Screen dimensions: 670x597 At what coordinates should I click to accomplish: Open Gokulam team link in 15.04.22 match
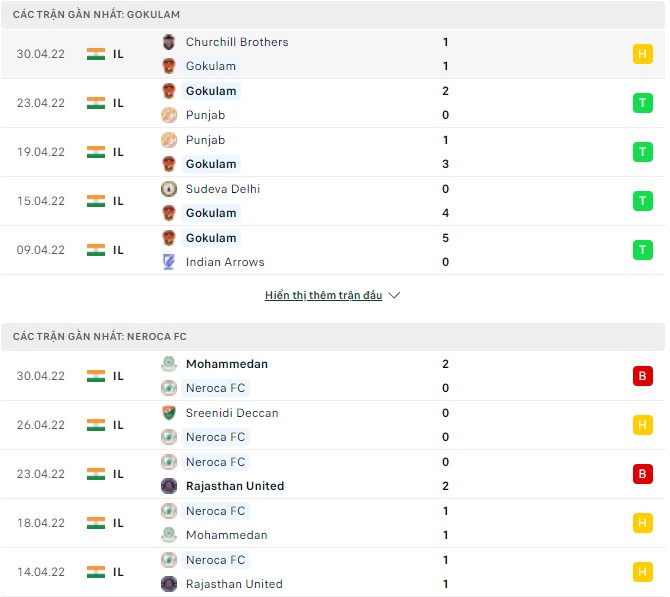tap(211, 213)
